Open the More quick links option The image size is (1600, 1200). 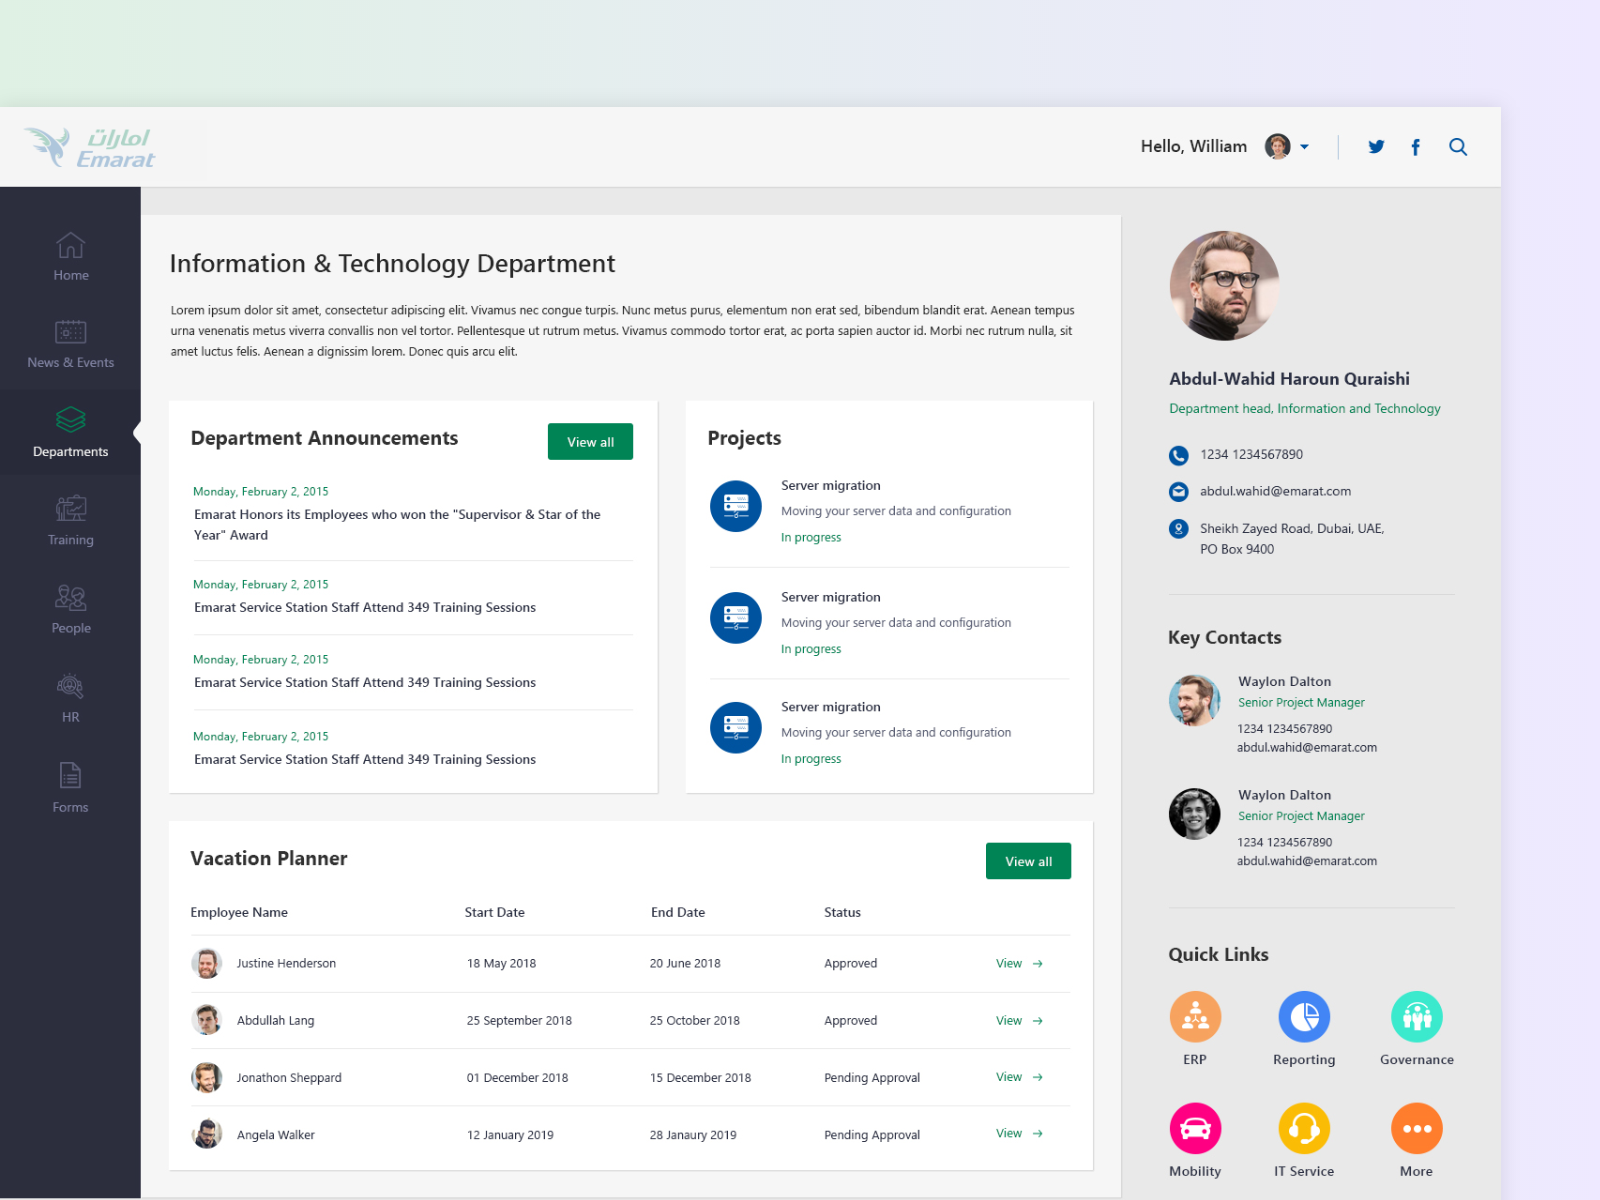1417,1128
